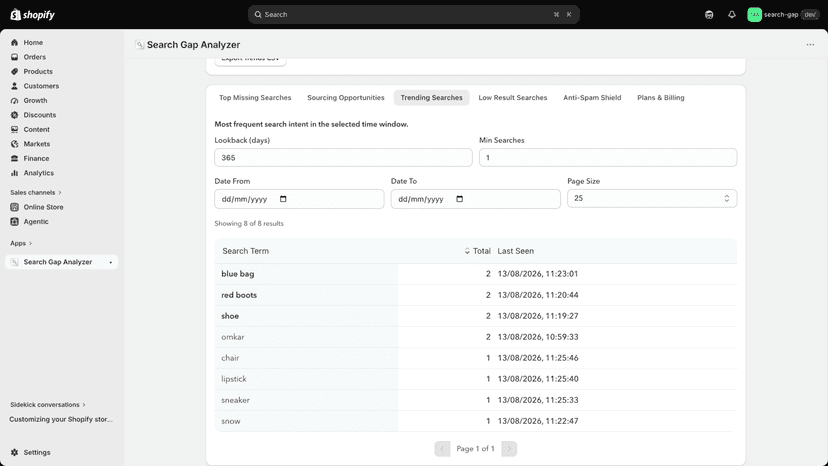The image size is (828, 466).
Task: Go to next results page
Action: click(x=509, y=449)
